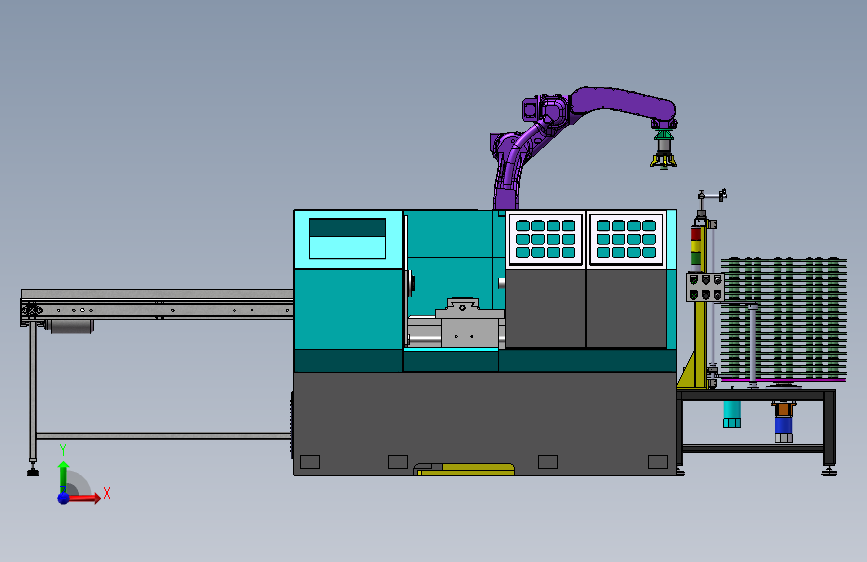This screenshot has width=867, height=562.
Task: Select the left keypad panel on machine
Action: (545, 239)
